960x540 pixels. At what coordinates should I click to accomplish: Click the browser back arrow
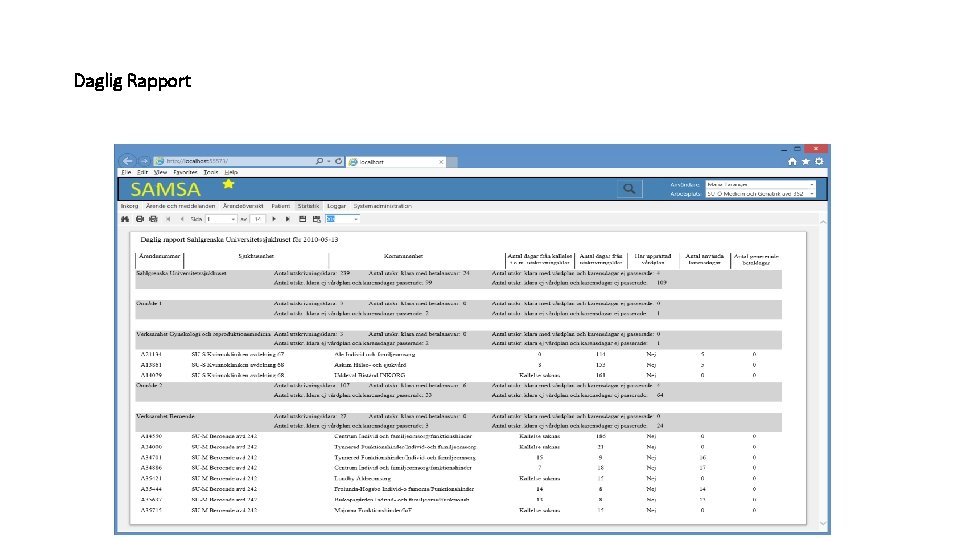coord(127,161)
